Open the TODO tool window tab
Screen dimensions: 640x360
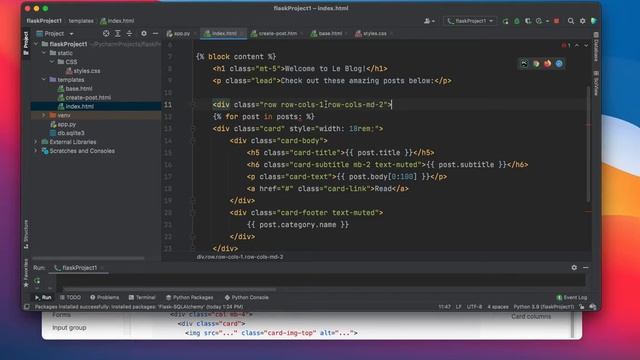70,297
